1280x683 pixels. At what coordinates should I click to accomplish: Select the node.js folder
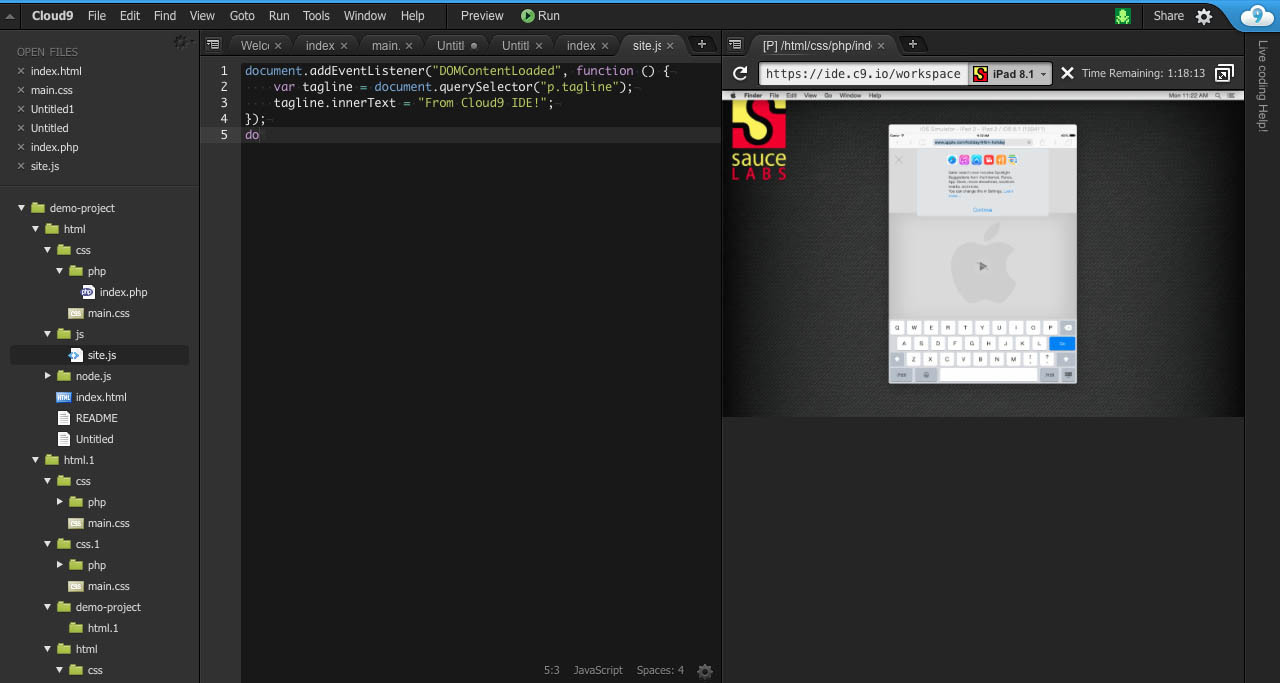[x=93, y=376]
